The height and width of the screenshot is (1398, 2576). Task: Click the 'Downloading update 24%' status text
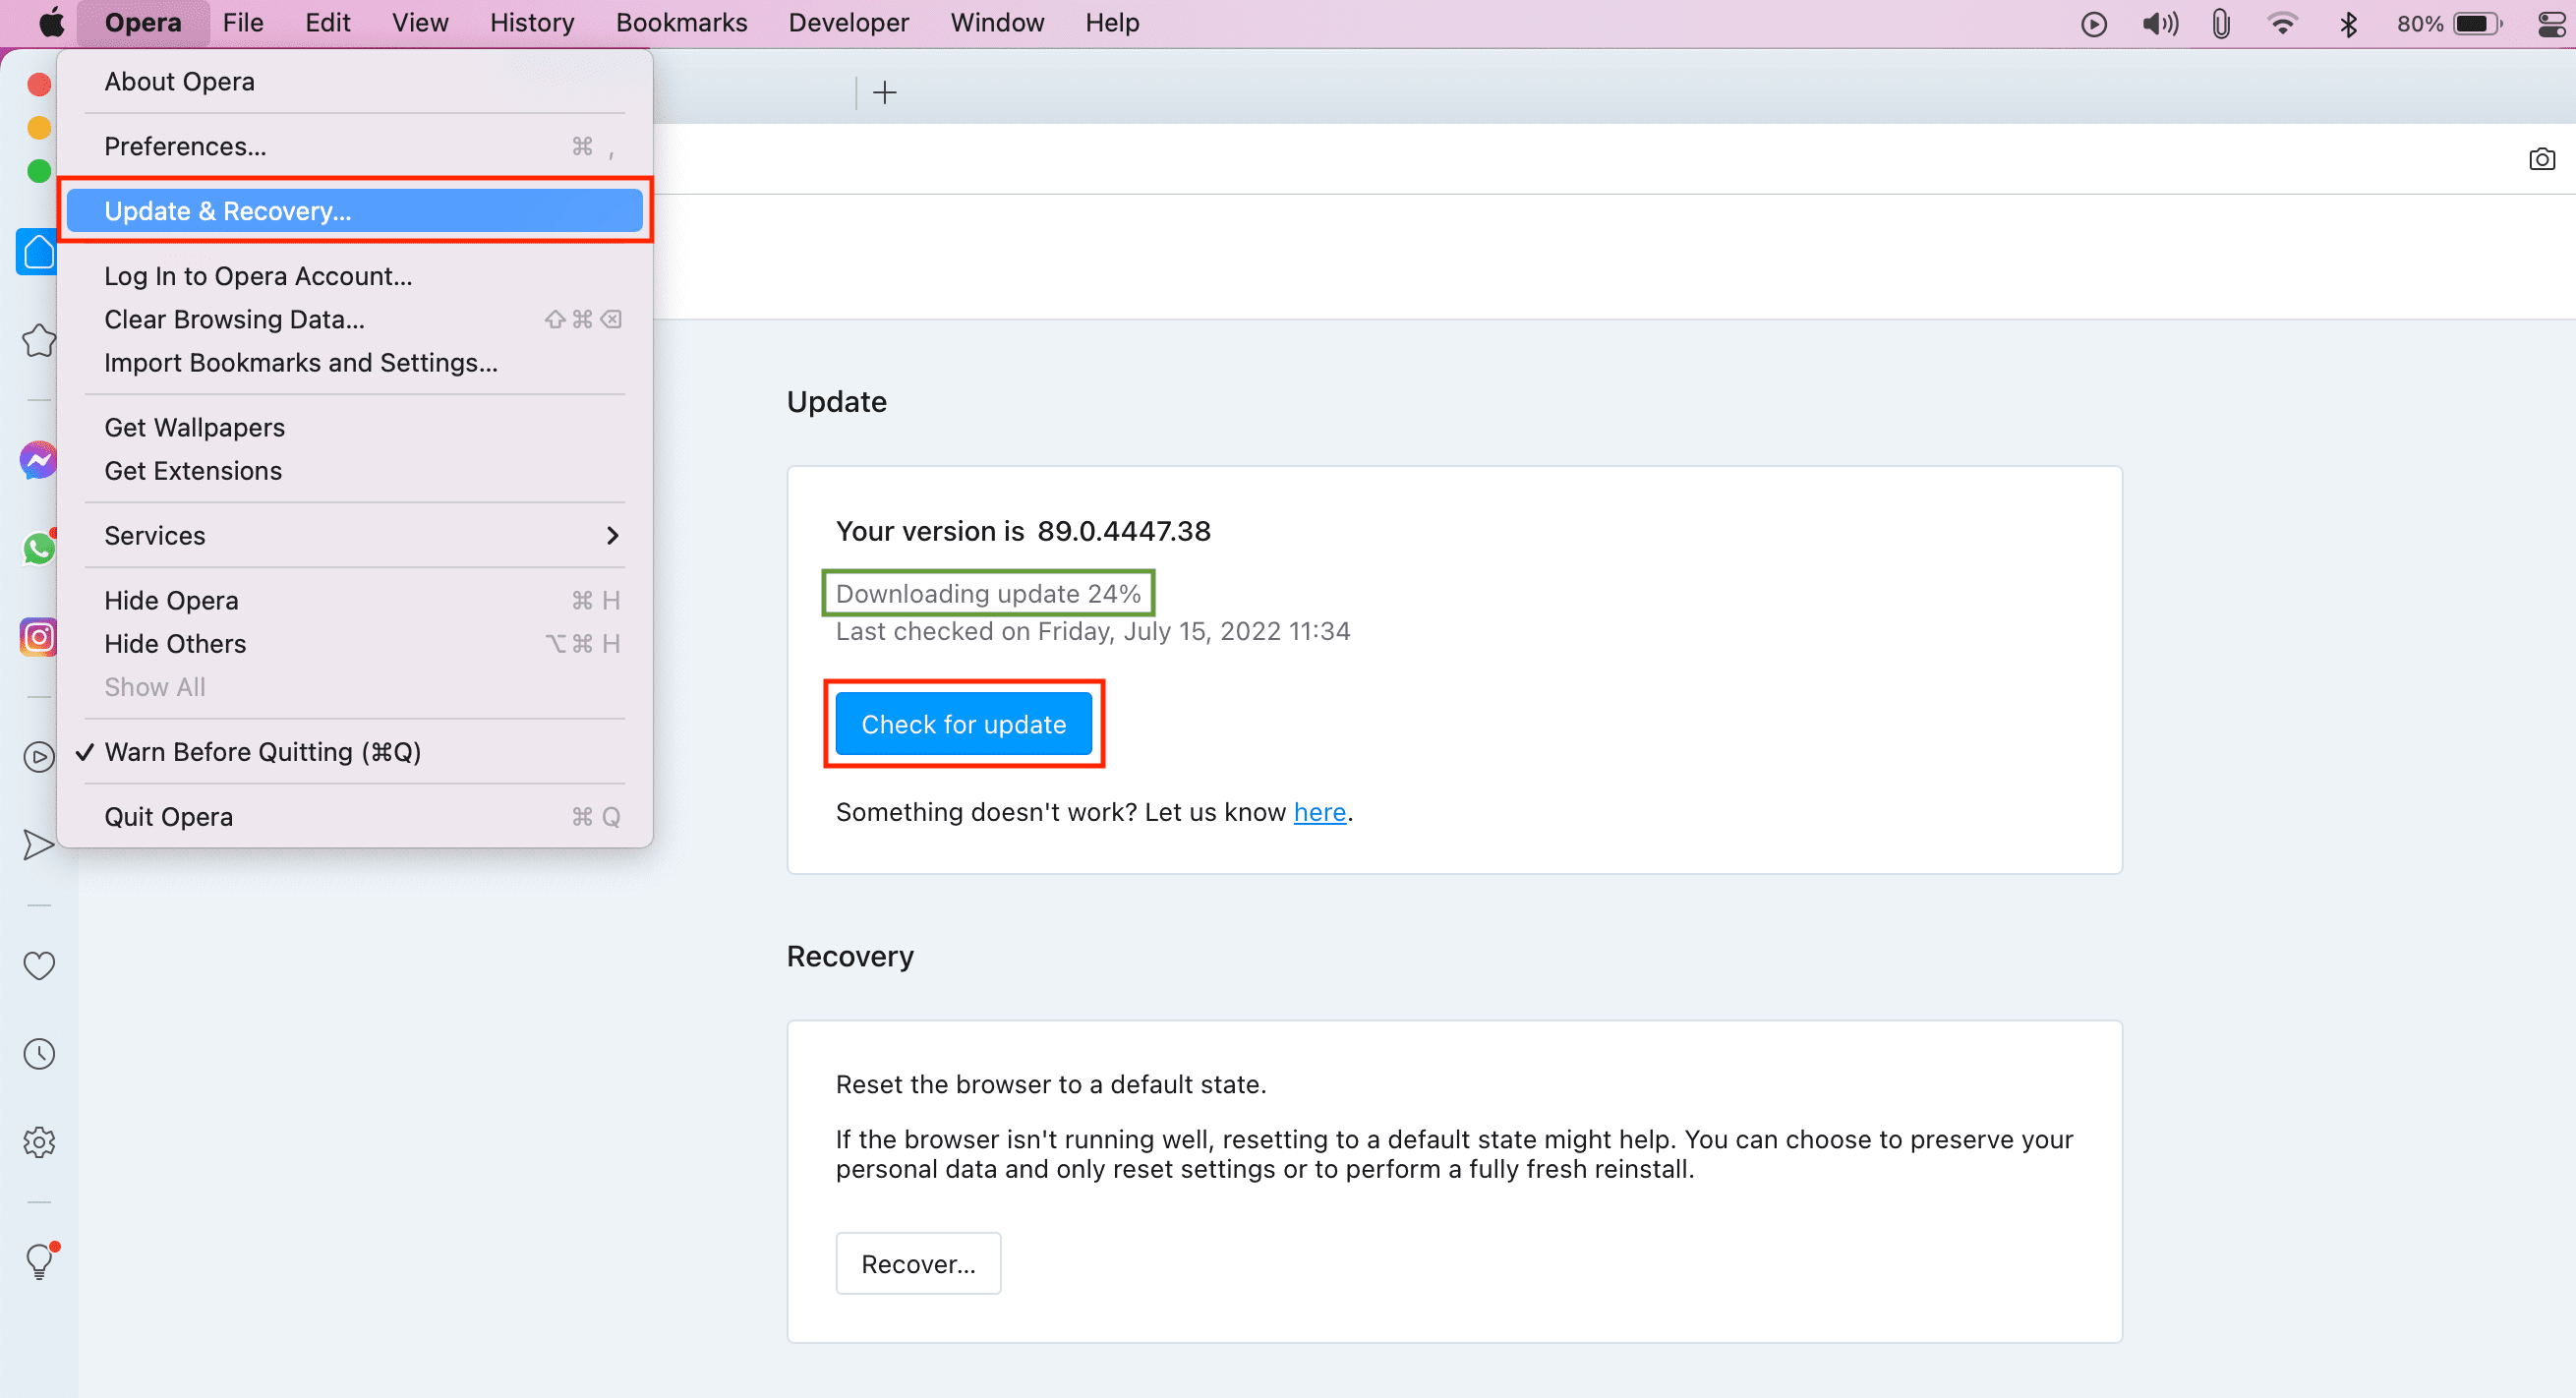tap(988, 593)
